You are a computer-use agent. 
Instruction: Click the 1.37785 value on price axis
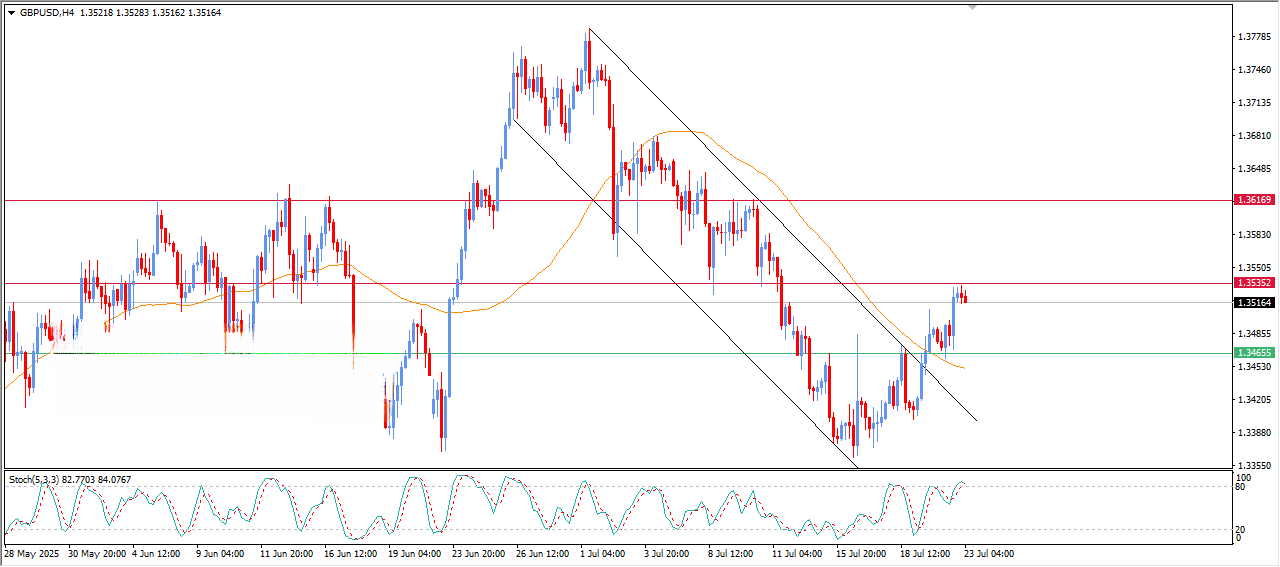click(x=1254, y=37)
